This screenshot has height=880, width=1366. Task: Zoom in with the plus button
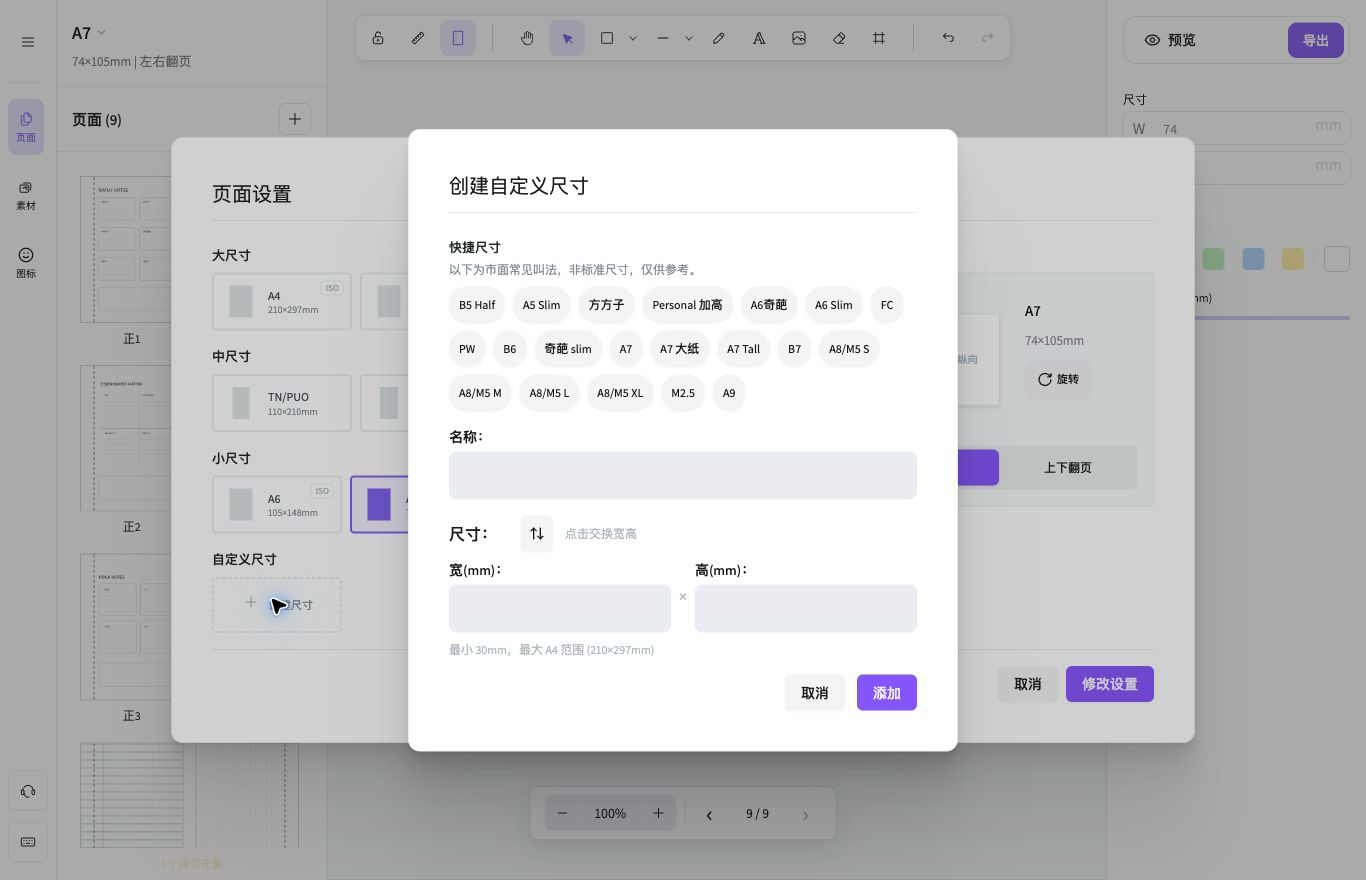[x=658, y=813]
